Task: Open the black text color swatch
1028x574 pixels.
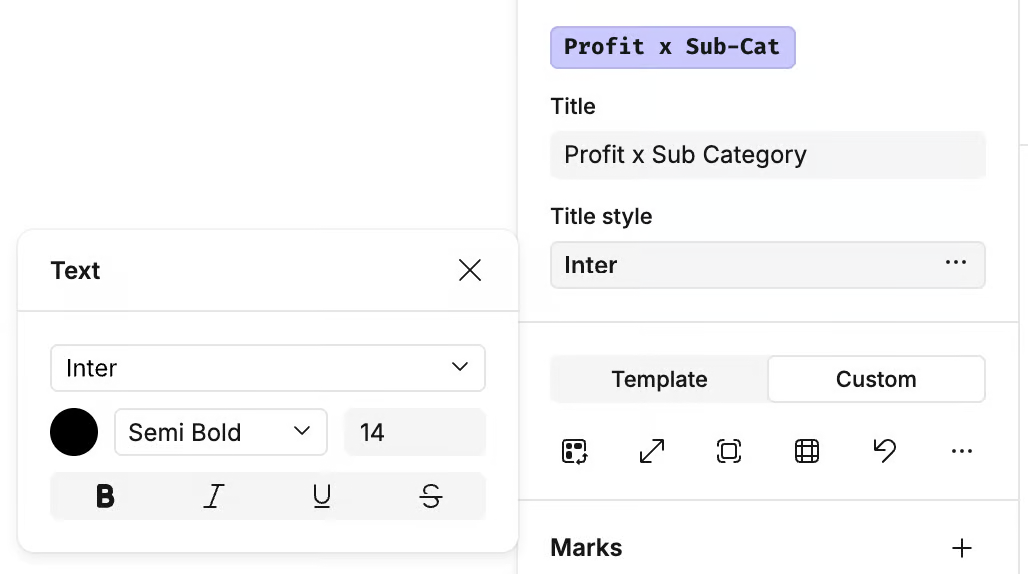Action: [74, 432]
